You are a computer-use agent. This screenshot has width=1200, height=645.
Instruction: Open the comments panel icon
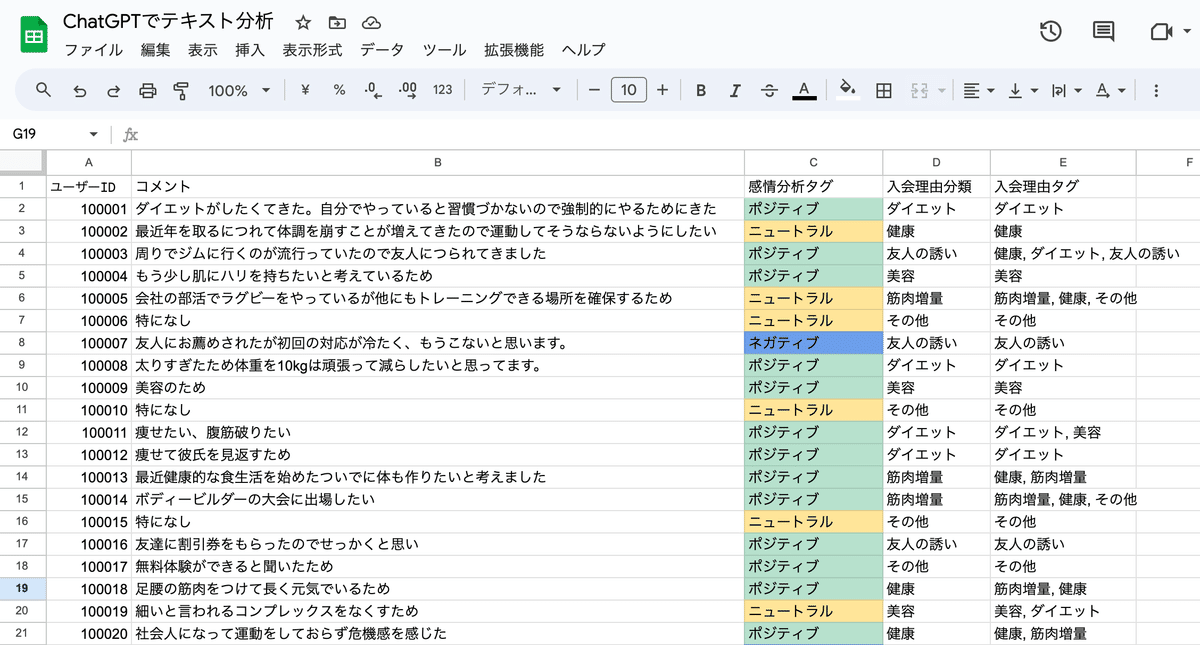[1103, 32]
